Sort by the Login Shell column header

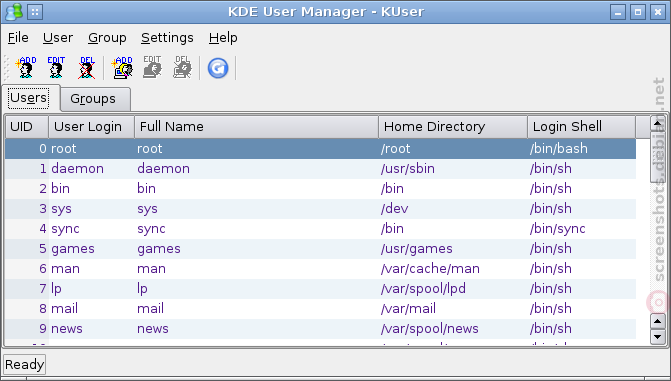582,127
